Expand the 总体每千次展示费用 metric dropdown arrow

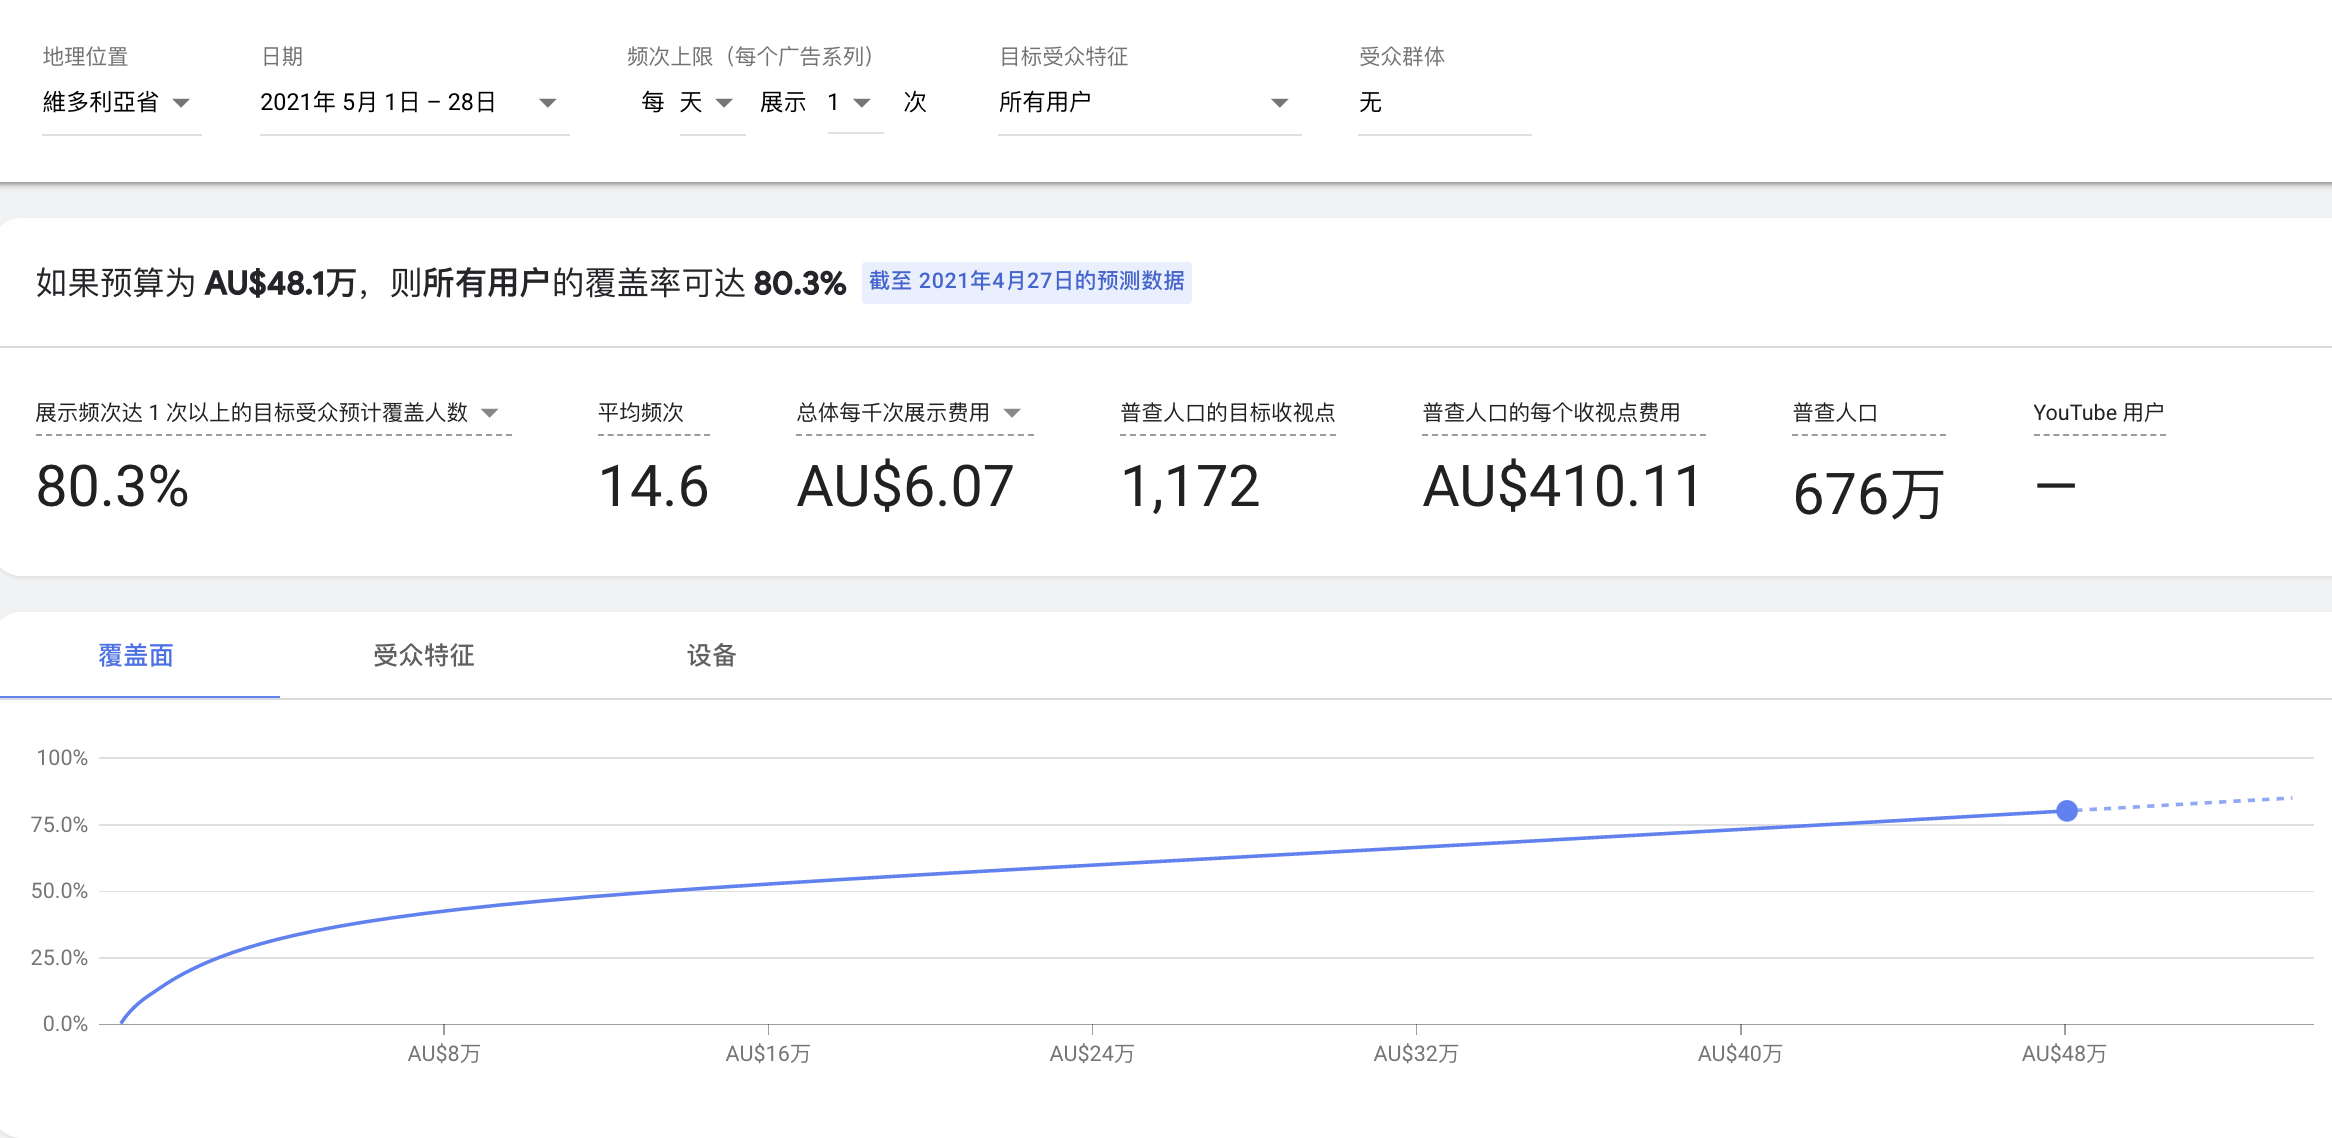pyautogui.click(x=1012, y=413)
